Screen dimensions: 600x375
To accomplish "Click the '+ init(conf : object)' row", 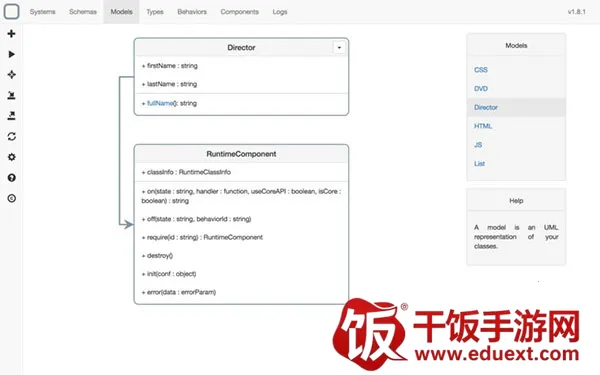I will (169, 274).
